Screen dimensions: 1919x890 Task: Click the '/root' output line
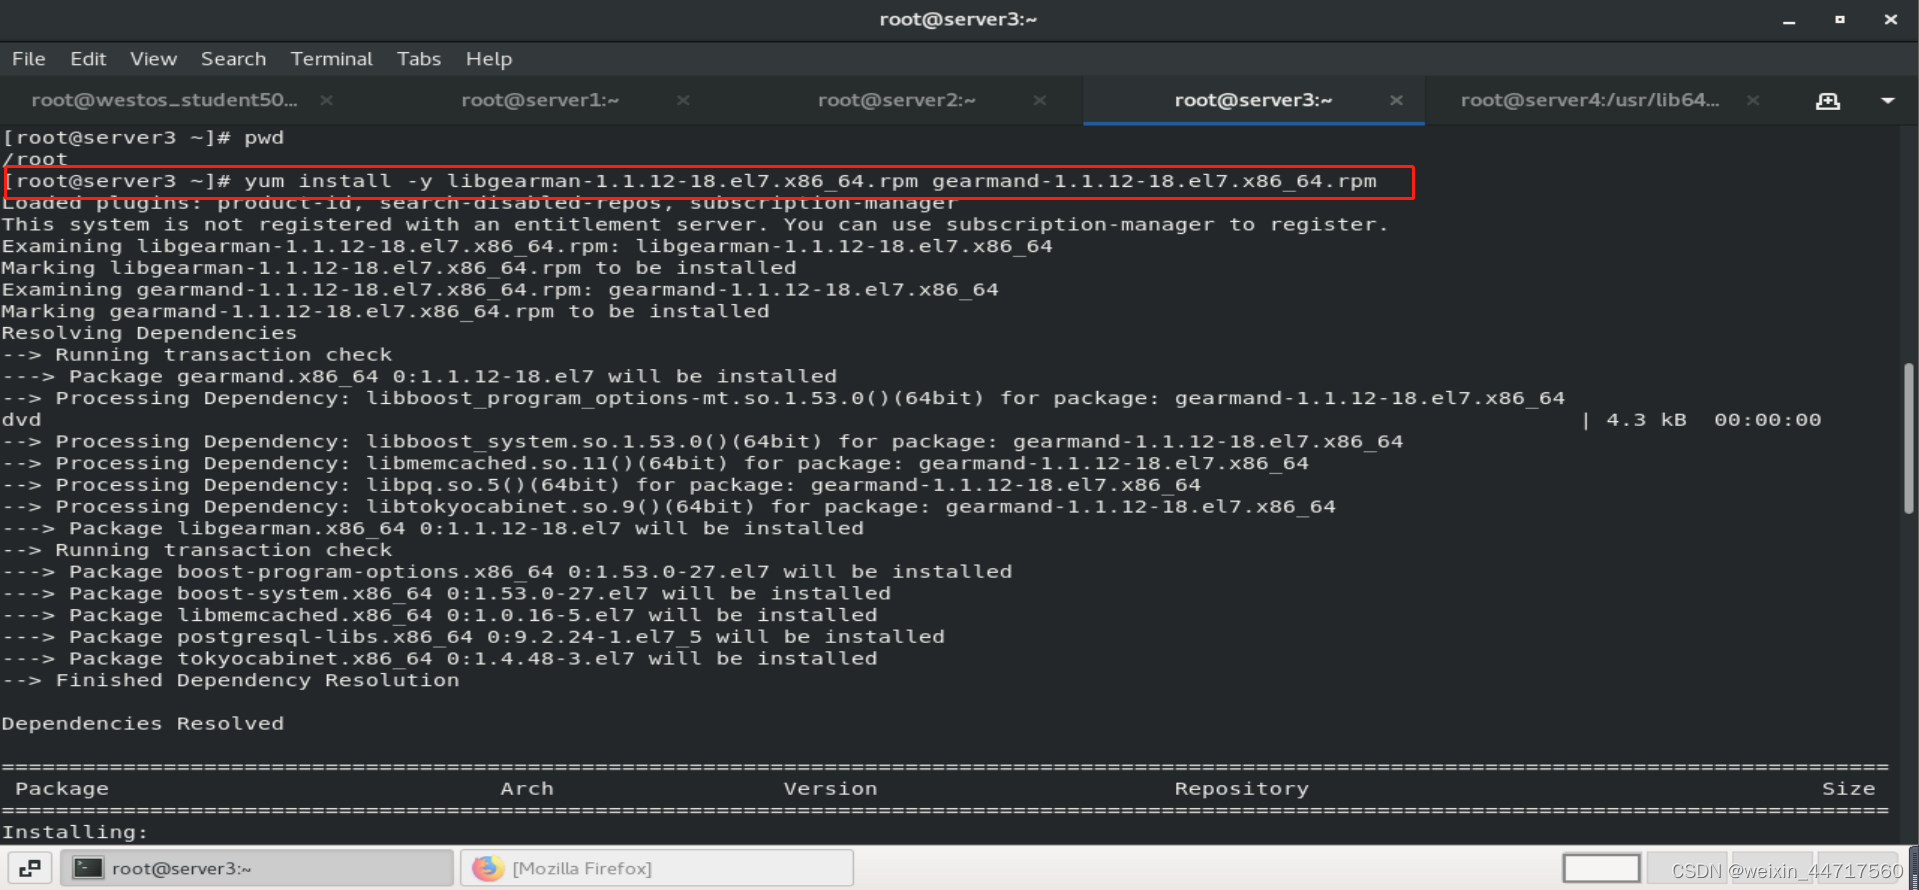(35, 160)
